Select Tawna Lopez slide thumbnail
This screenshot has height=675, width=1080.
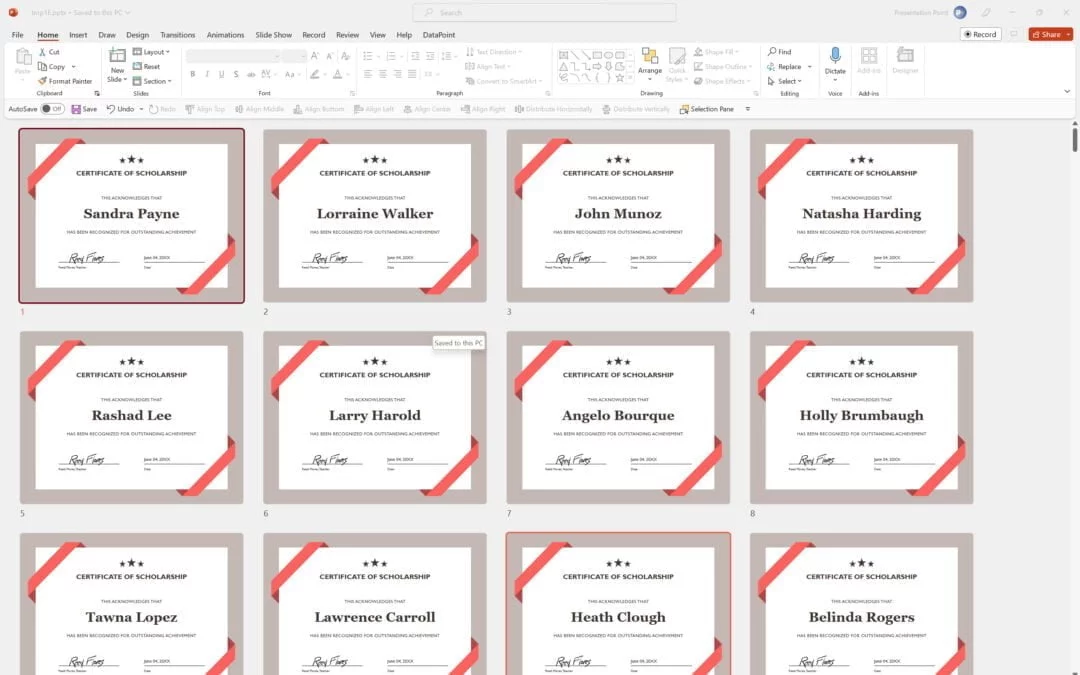132,604
